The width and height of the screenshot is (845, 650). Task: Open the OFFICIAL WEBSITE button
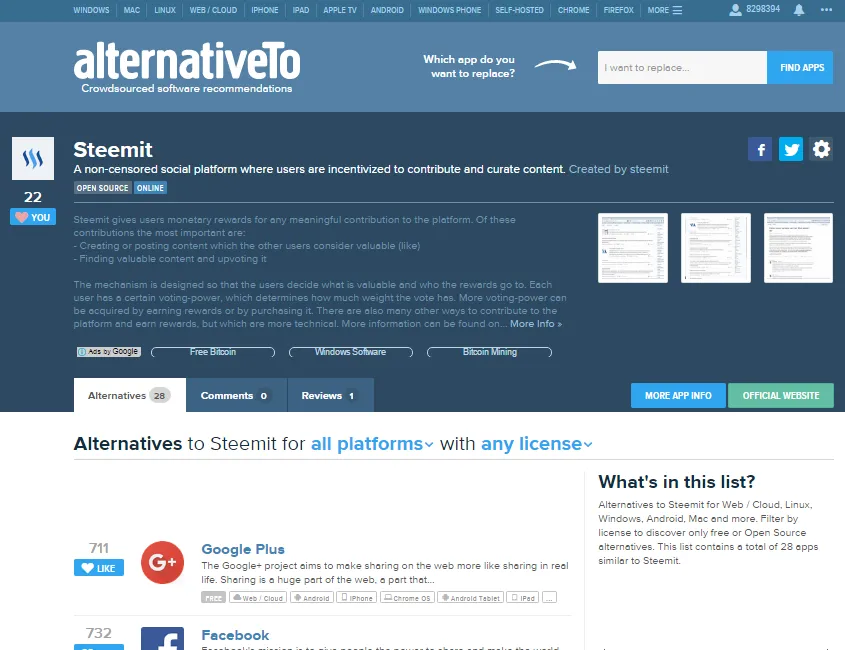tap(781, 396)
